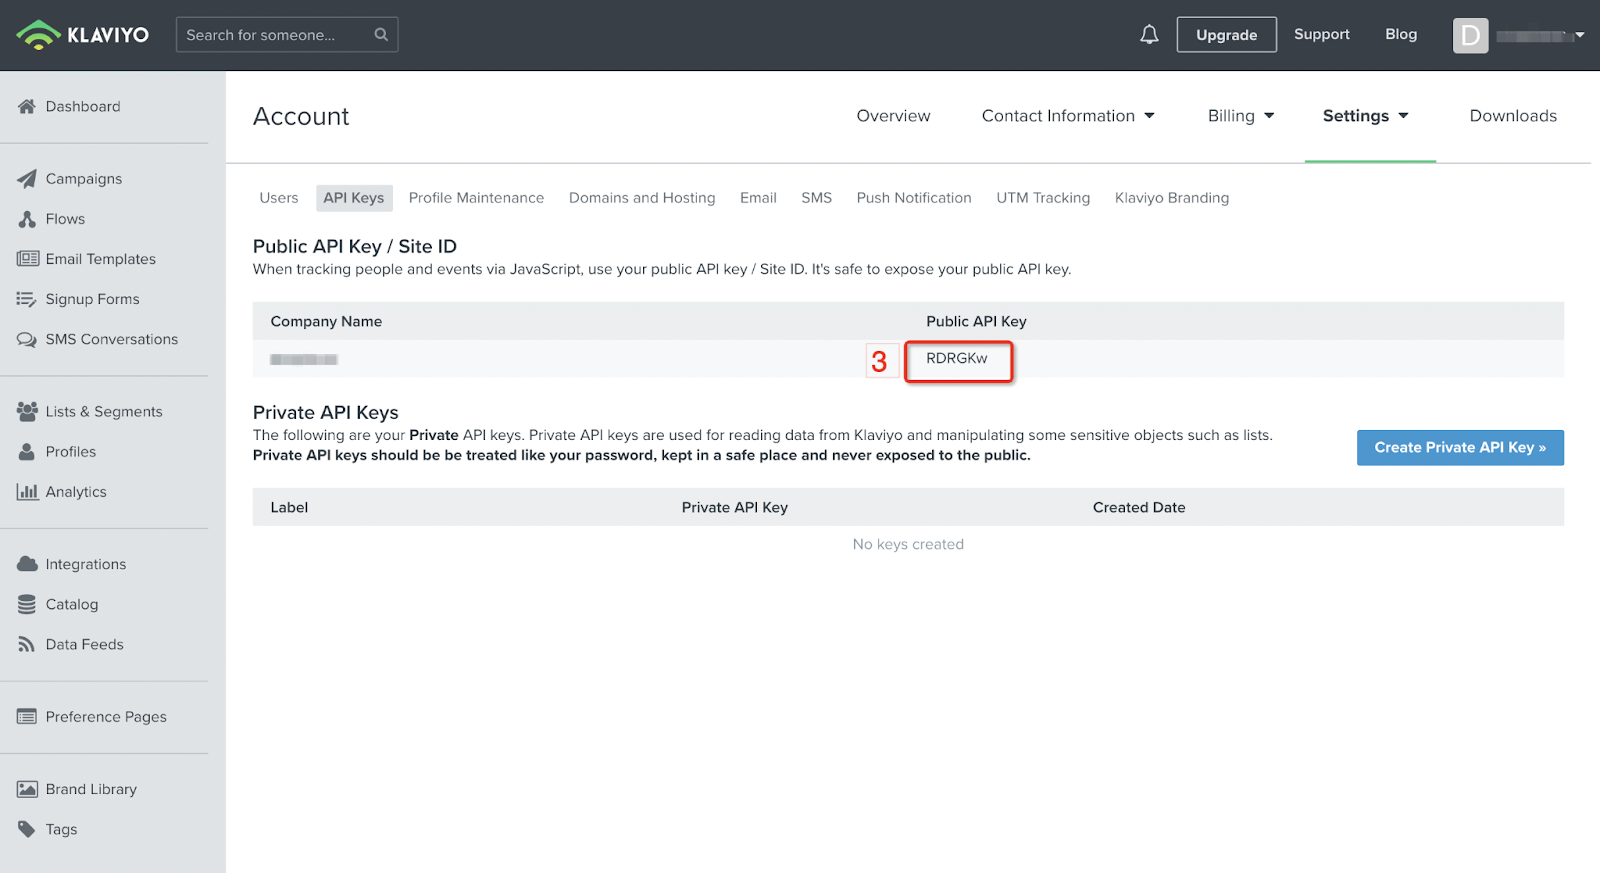Open Data Feeds in sidebar
This screenshot has height=873, width=1600.
85,645
